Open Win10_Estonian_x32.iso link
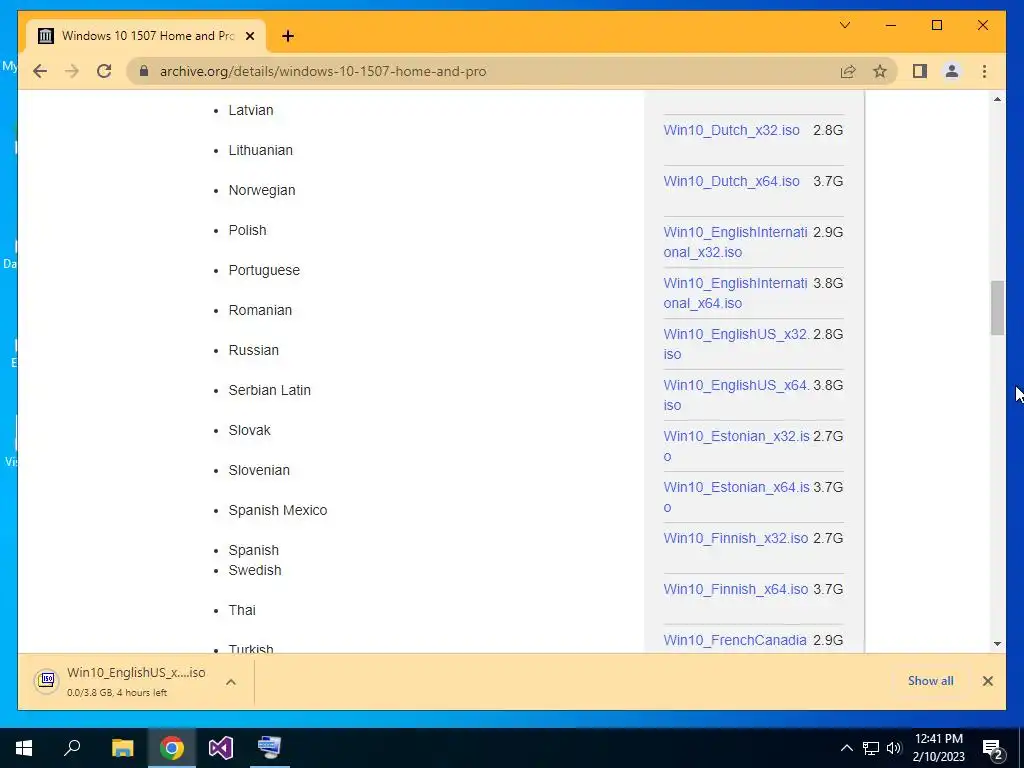The width and height of the screenshot is (1024, 768). (x=736, y=445)
